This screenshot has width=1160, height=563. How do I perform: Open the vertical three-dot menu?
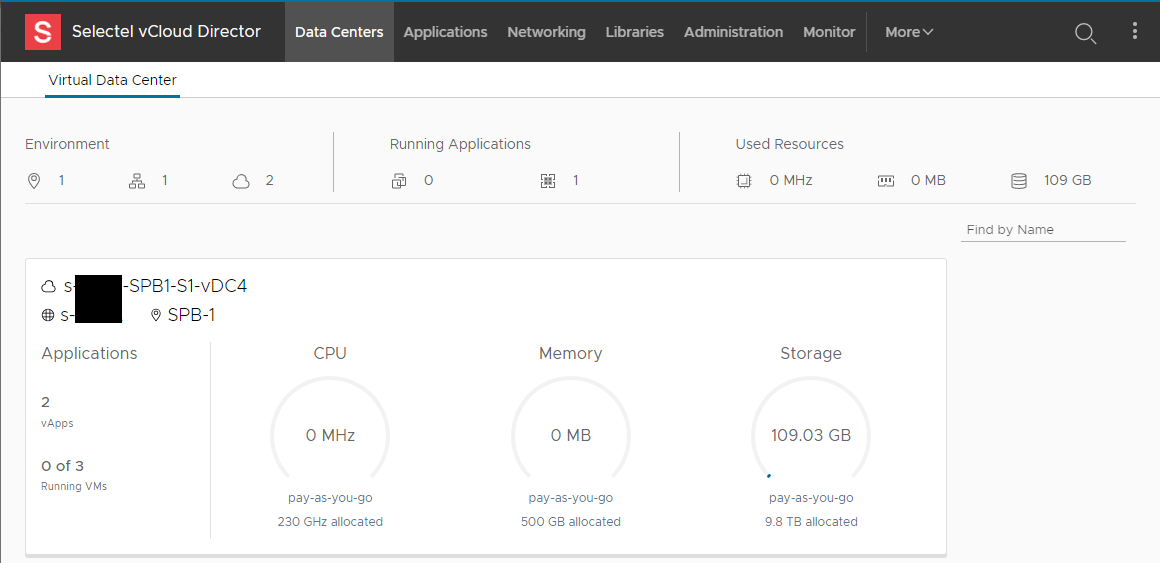1136,31
